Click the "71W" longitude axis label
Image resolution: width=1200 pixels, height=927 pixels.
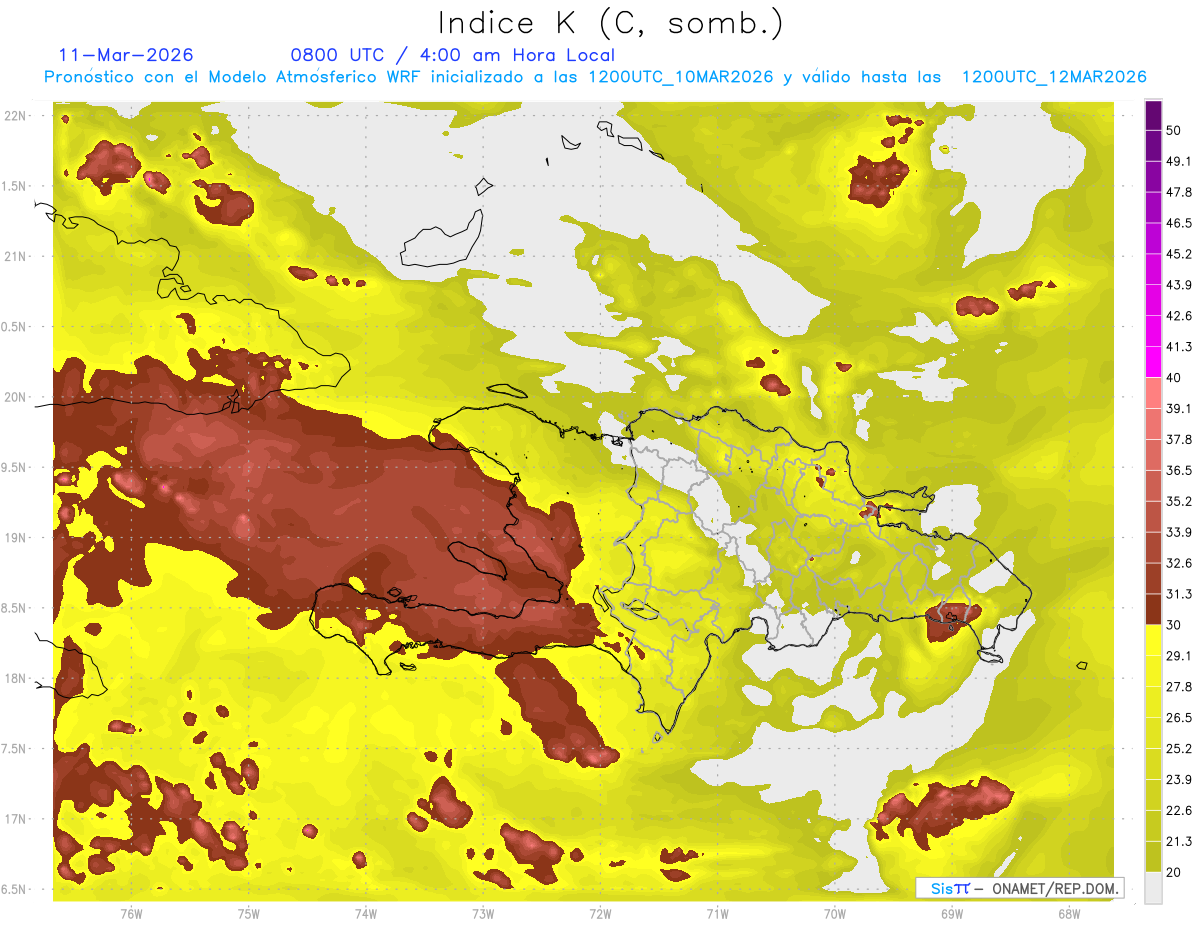coord(717,915)
